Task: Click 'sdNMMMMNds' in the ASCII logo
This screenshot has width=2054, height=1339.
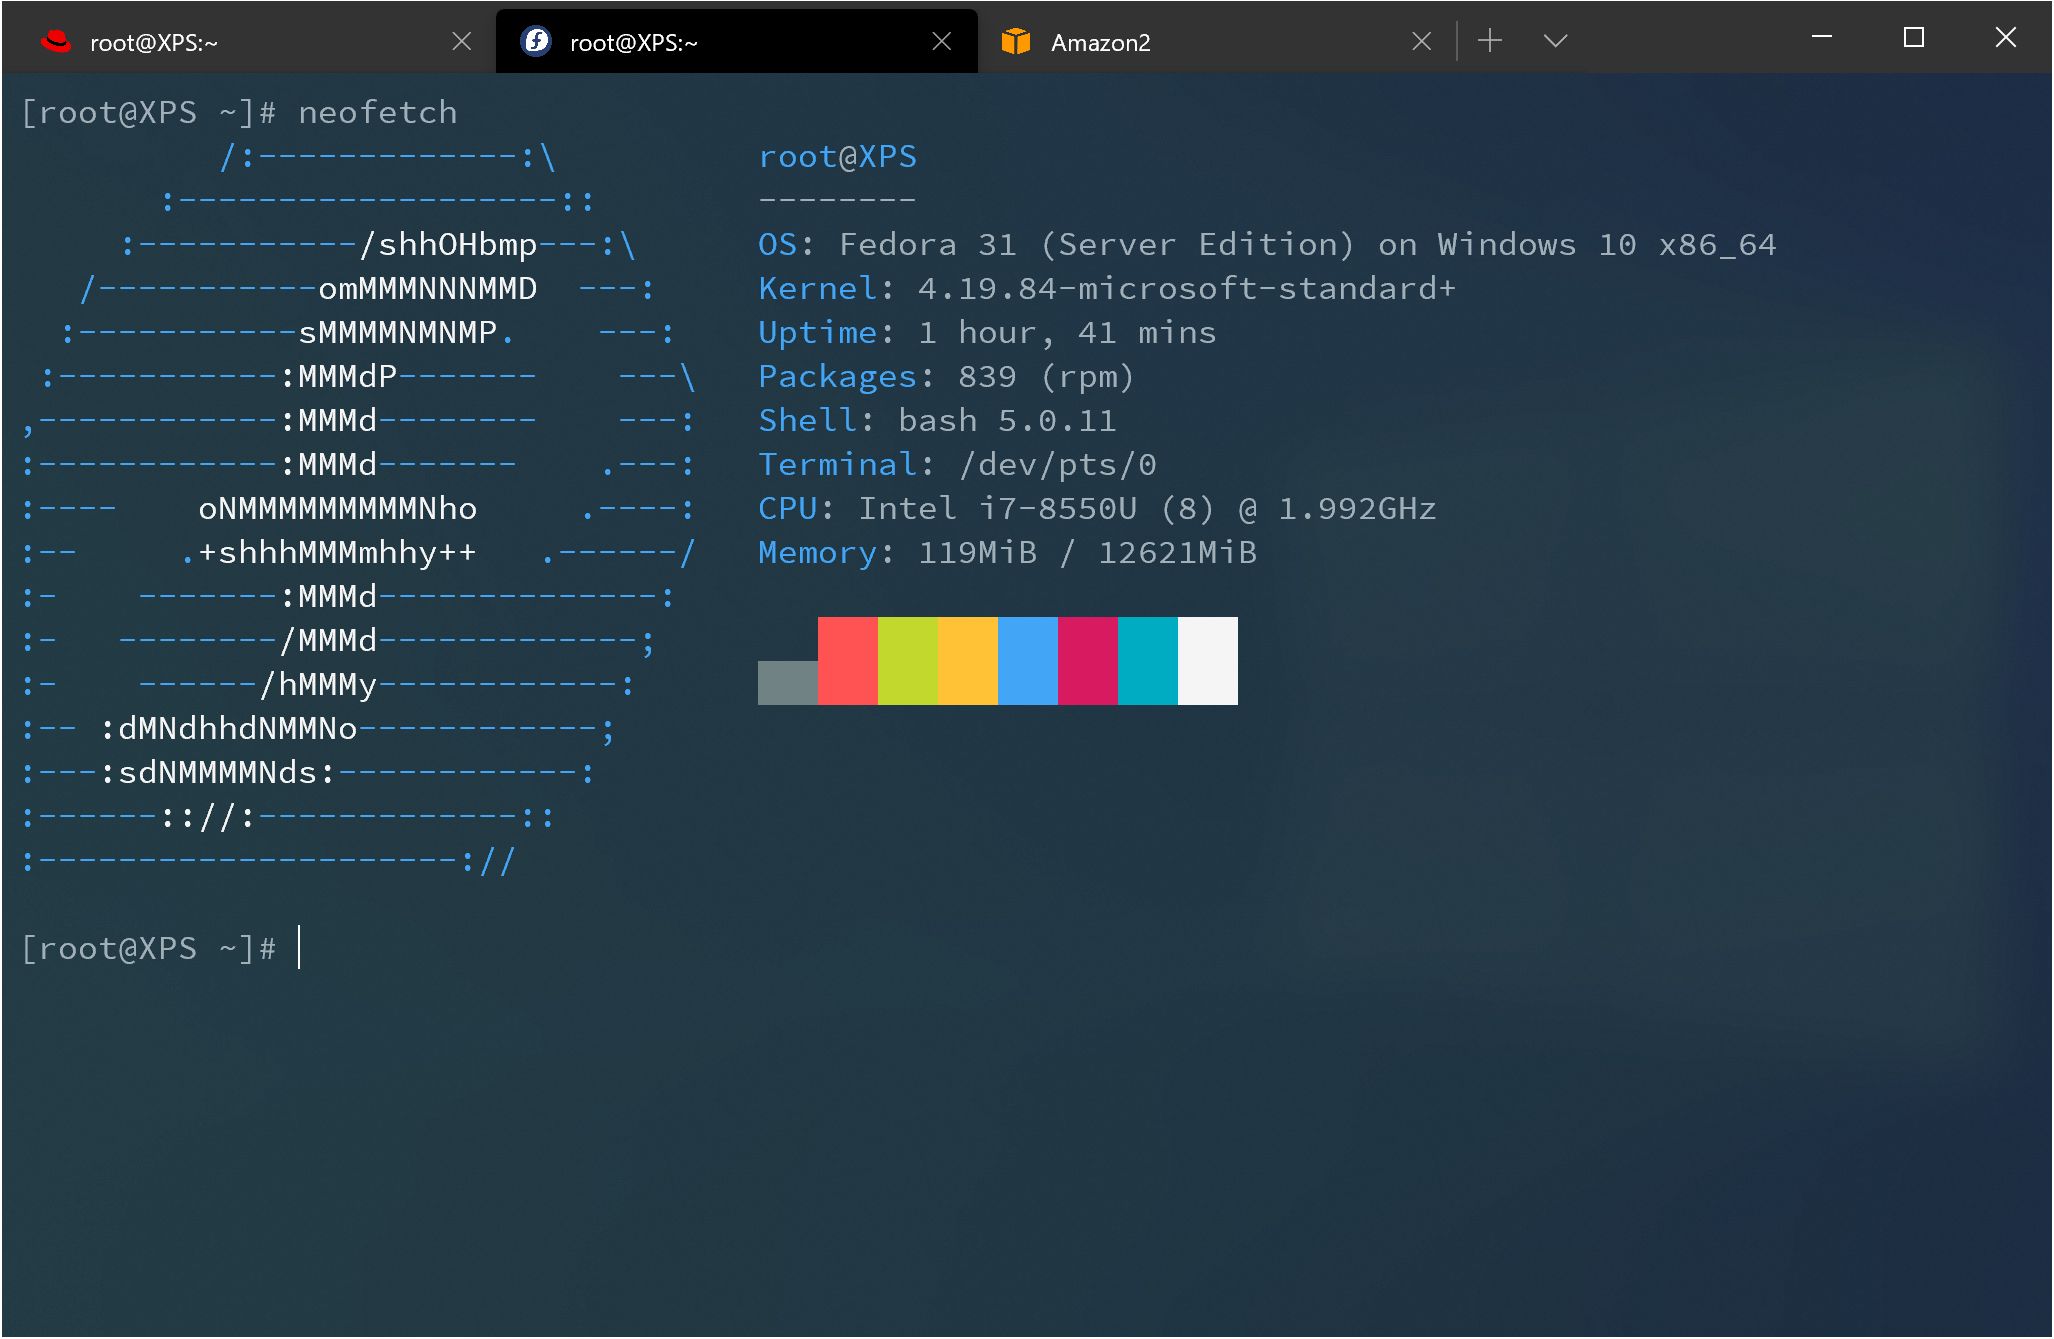Action: 218,773
